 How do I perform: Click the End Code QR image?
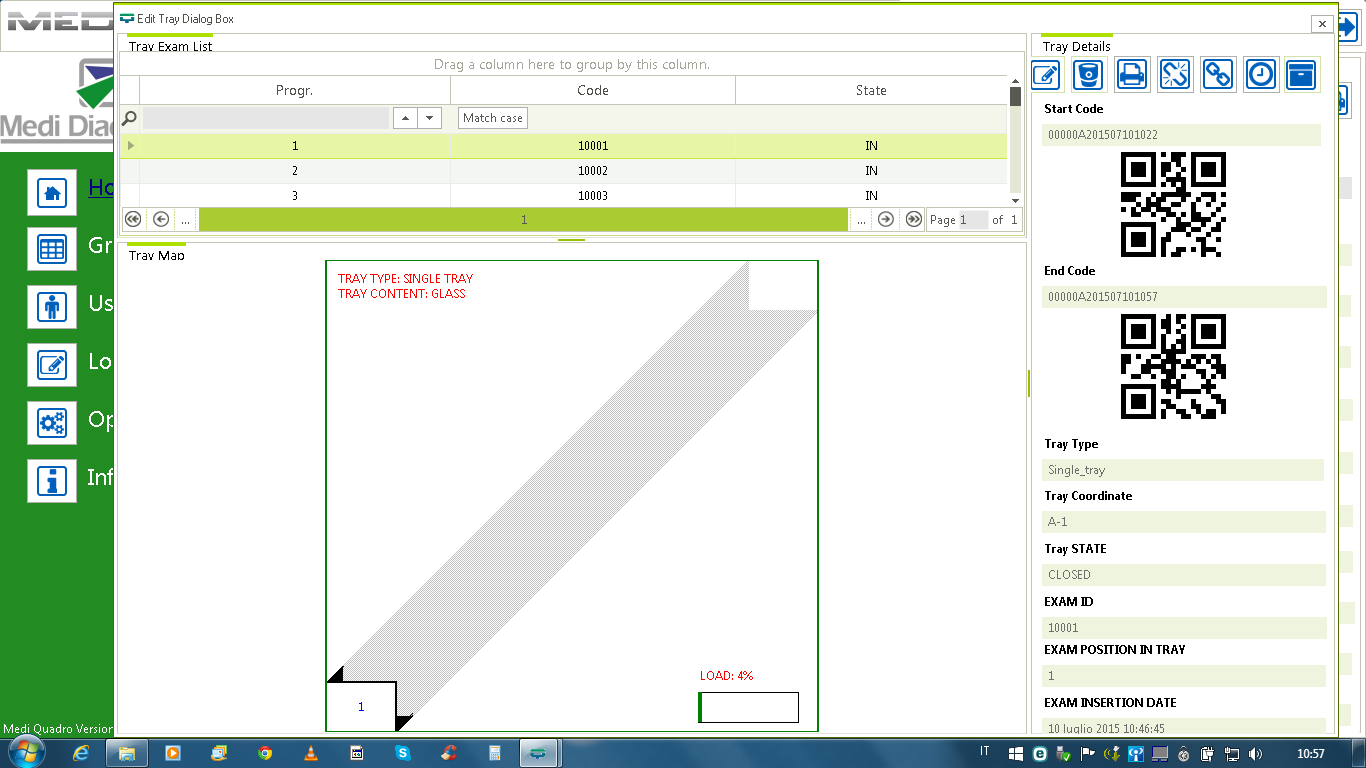click(x=1173, y=366)
